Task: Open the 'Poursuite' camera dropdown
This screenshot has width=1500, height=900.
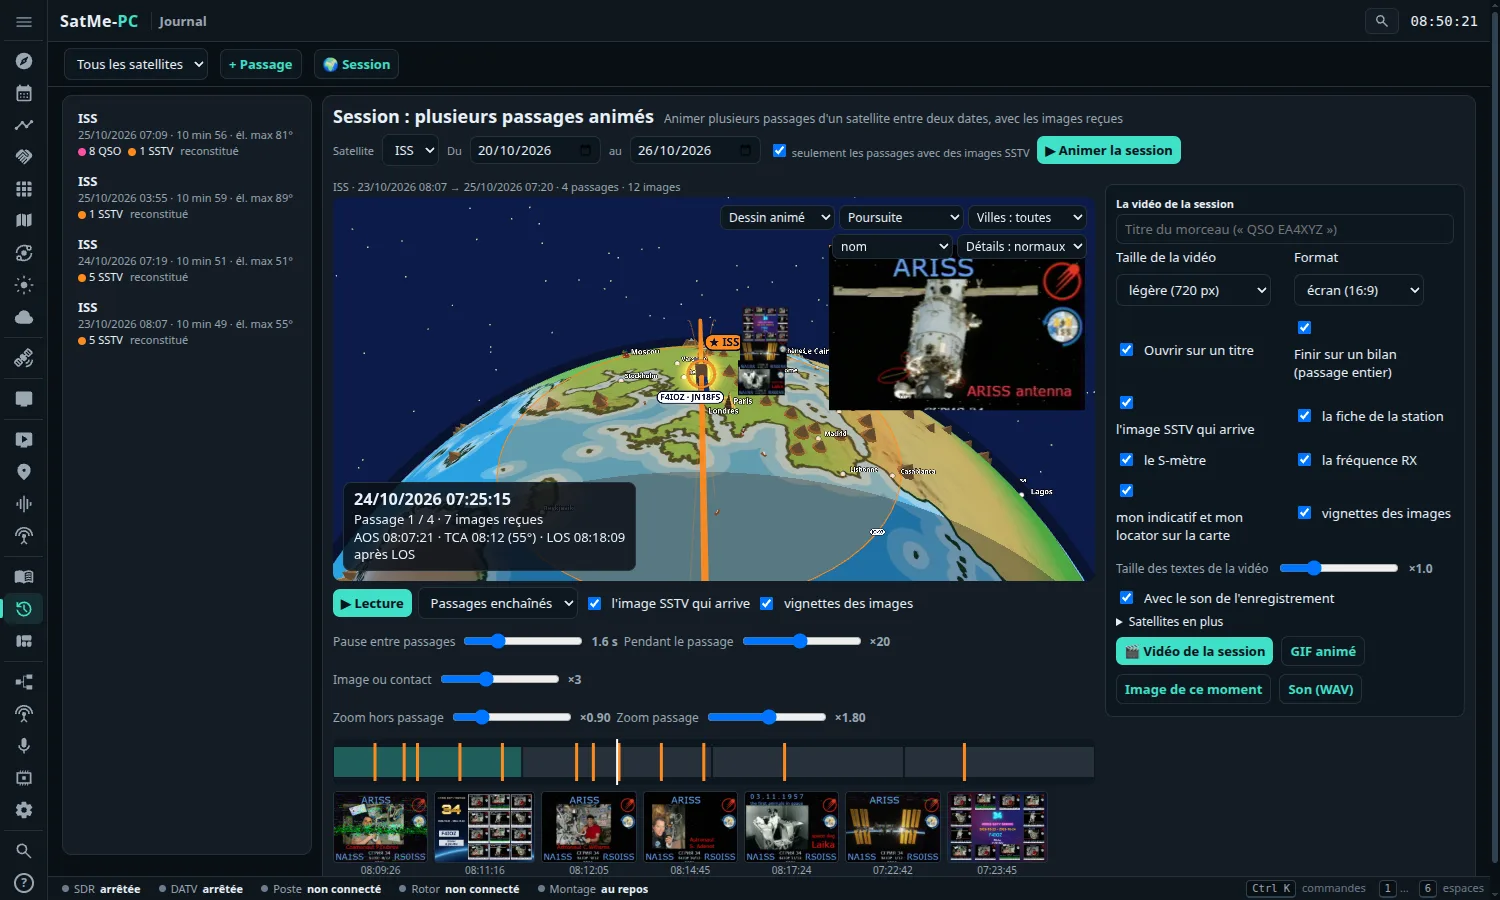Action: [901, 217]
